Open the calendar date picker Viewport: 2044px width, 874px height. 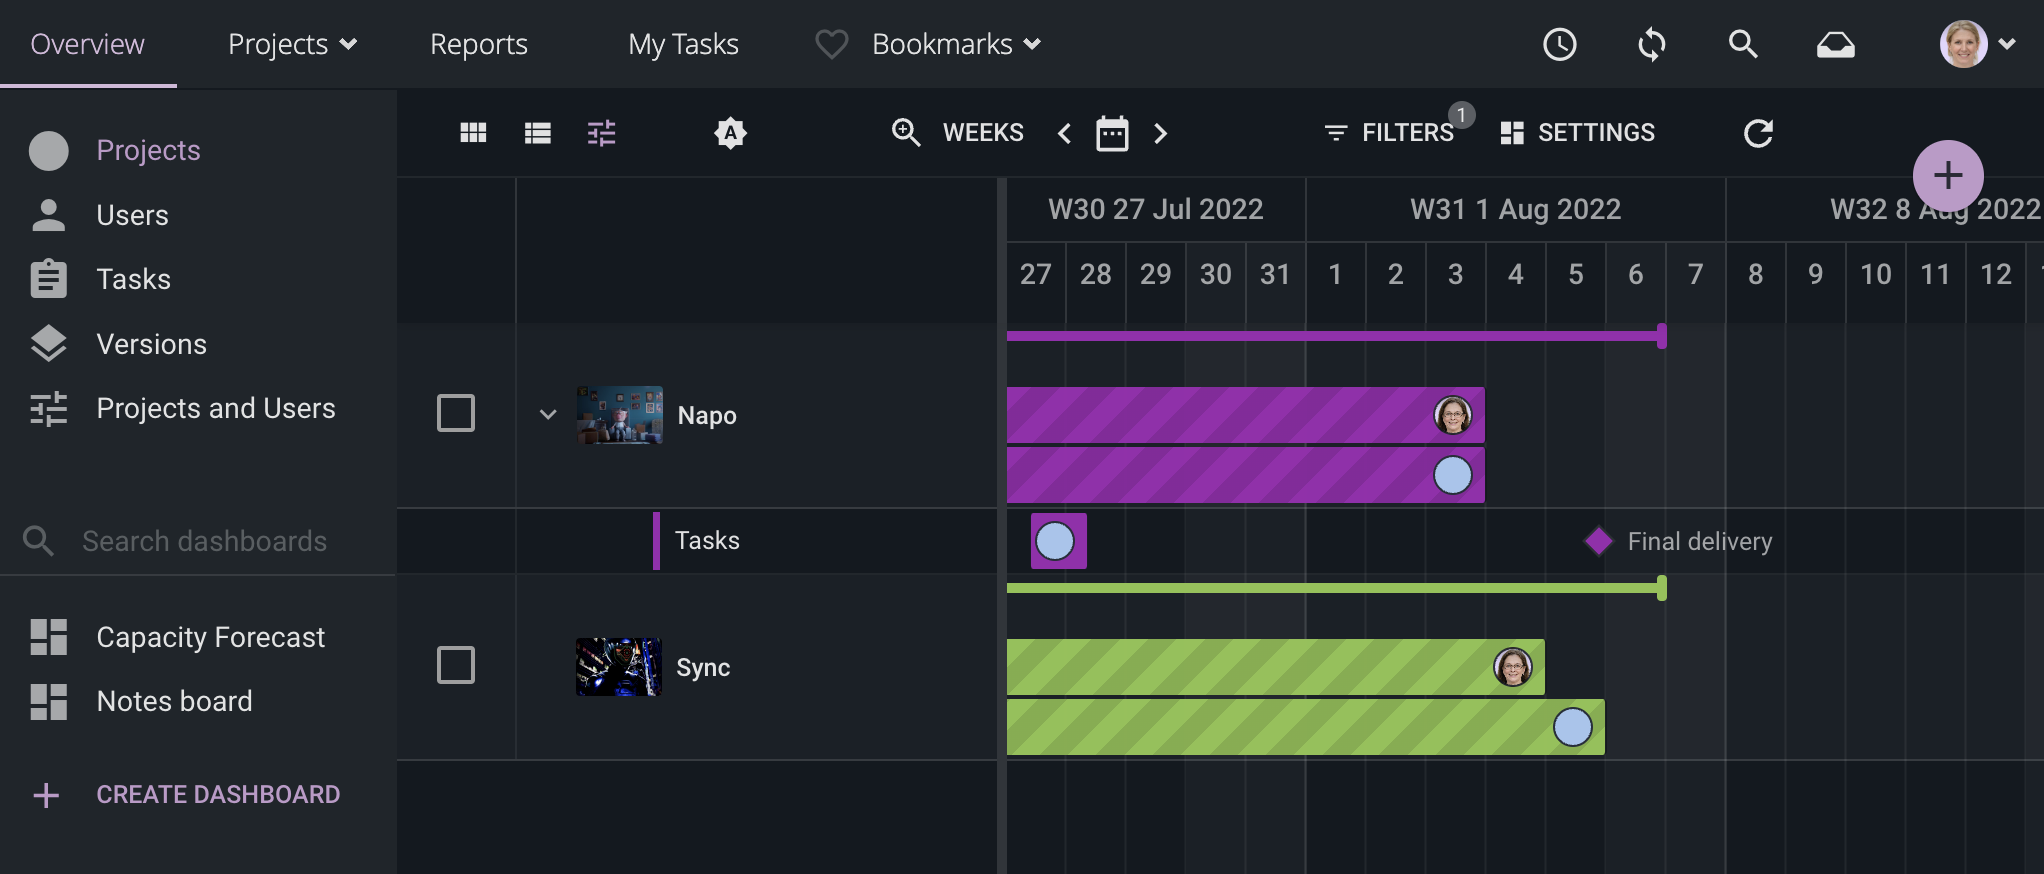[x=1112, y=133]
